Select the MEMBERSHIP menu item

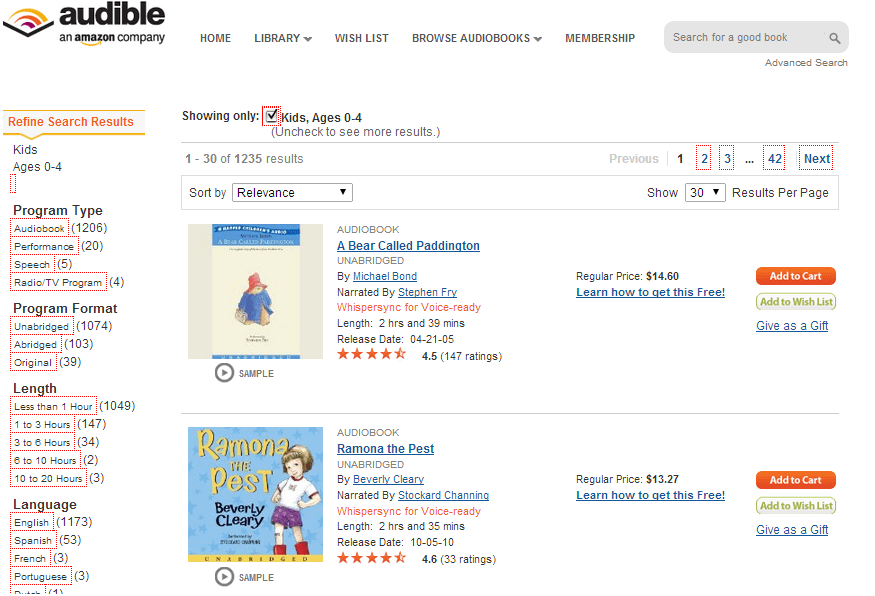pyautogui.click(x=599, y=38)
